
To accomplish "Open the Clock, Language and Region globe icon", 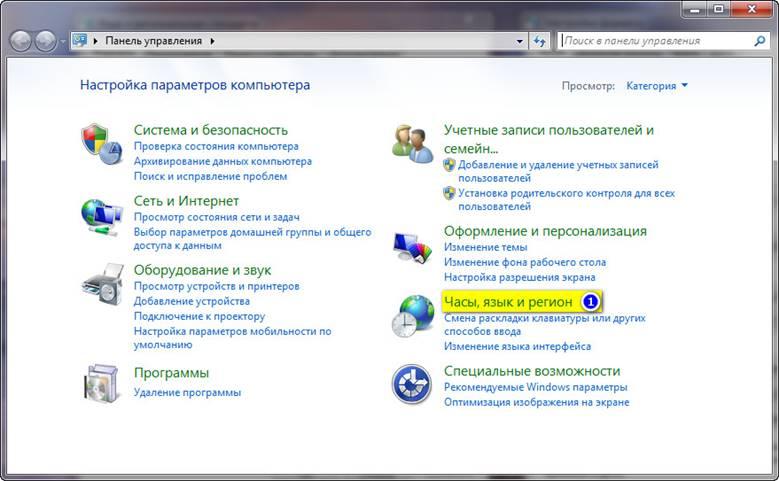I will click(x=413, y=316).
